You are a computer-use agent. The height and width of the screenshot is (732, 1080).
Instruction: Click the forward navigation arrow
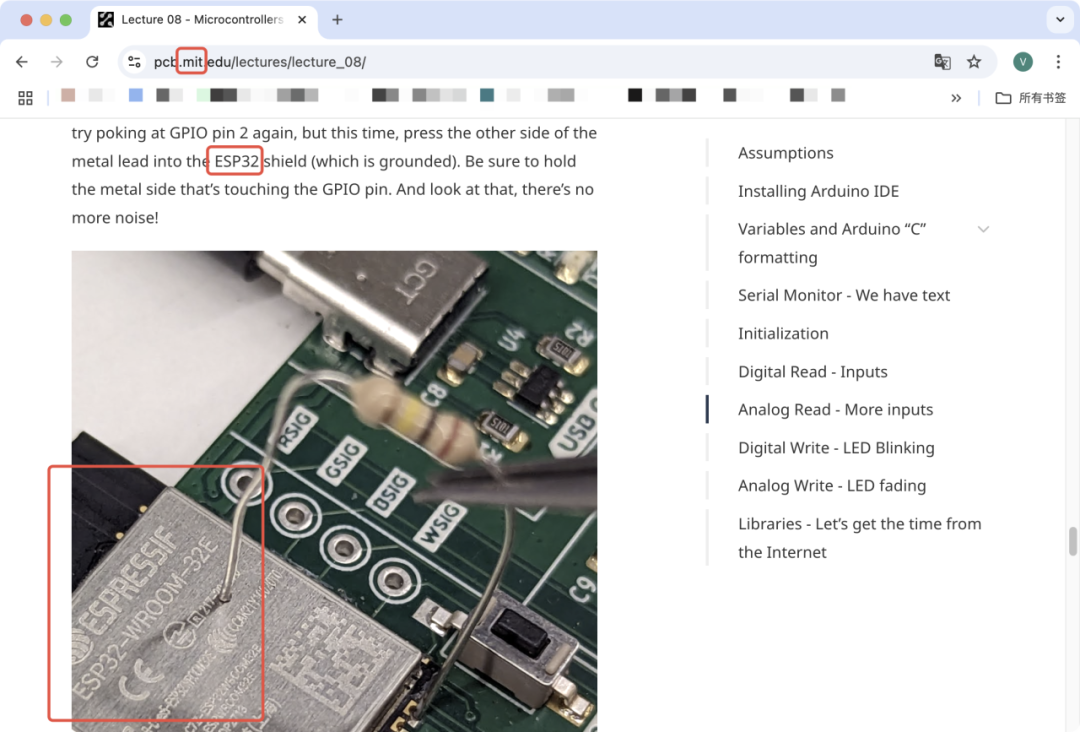tap(56, 62)
